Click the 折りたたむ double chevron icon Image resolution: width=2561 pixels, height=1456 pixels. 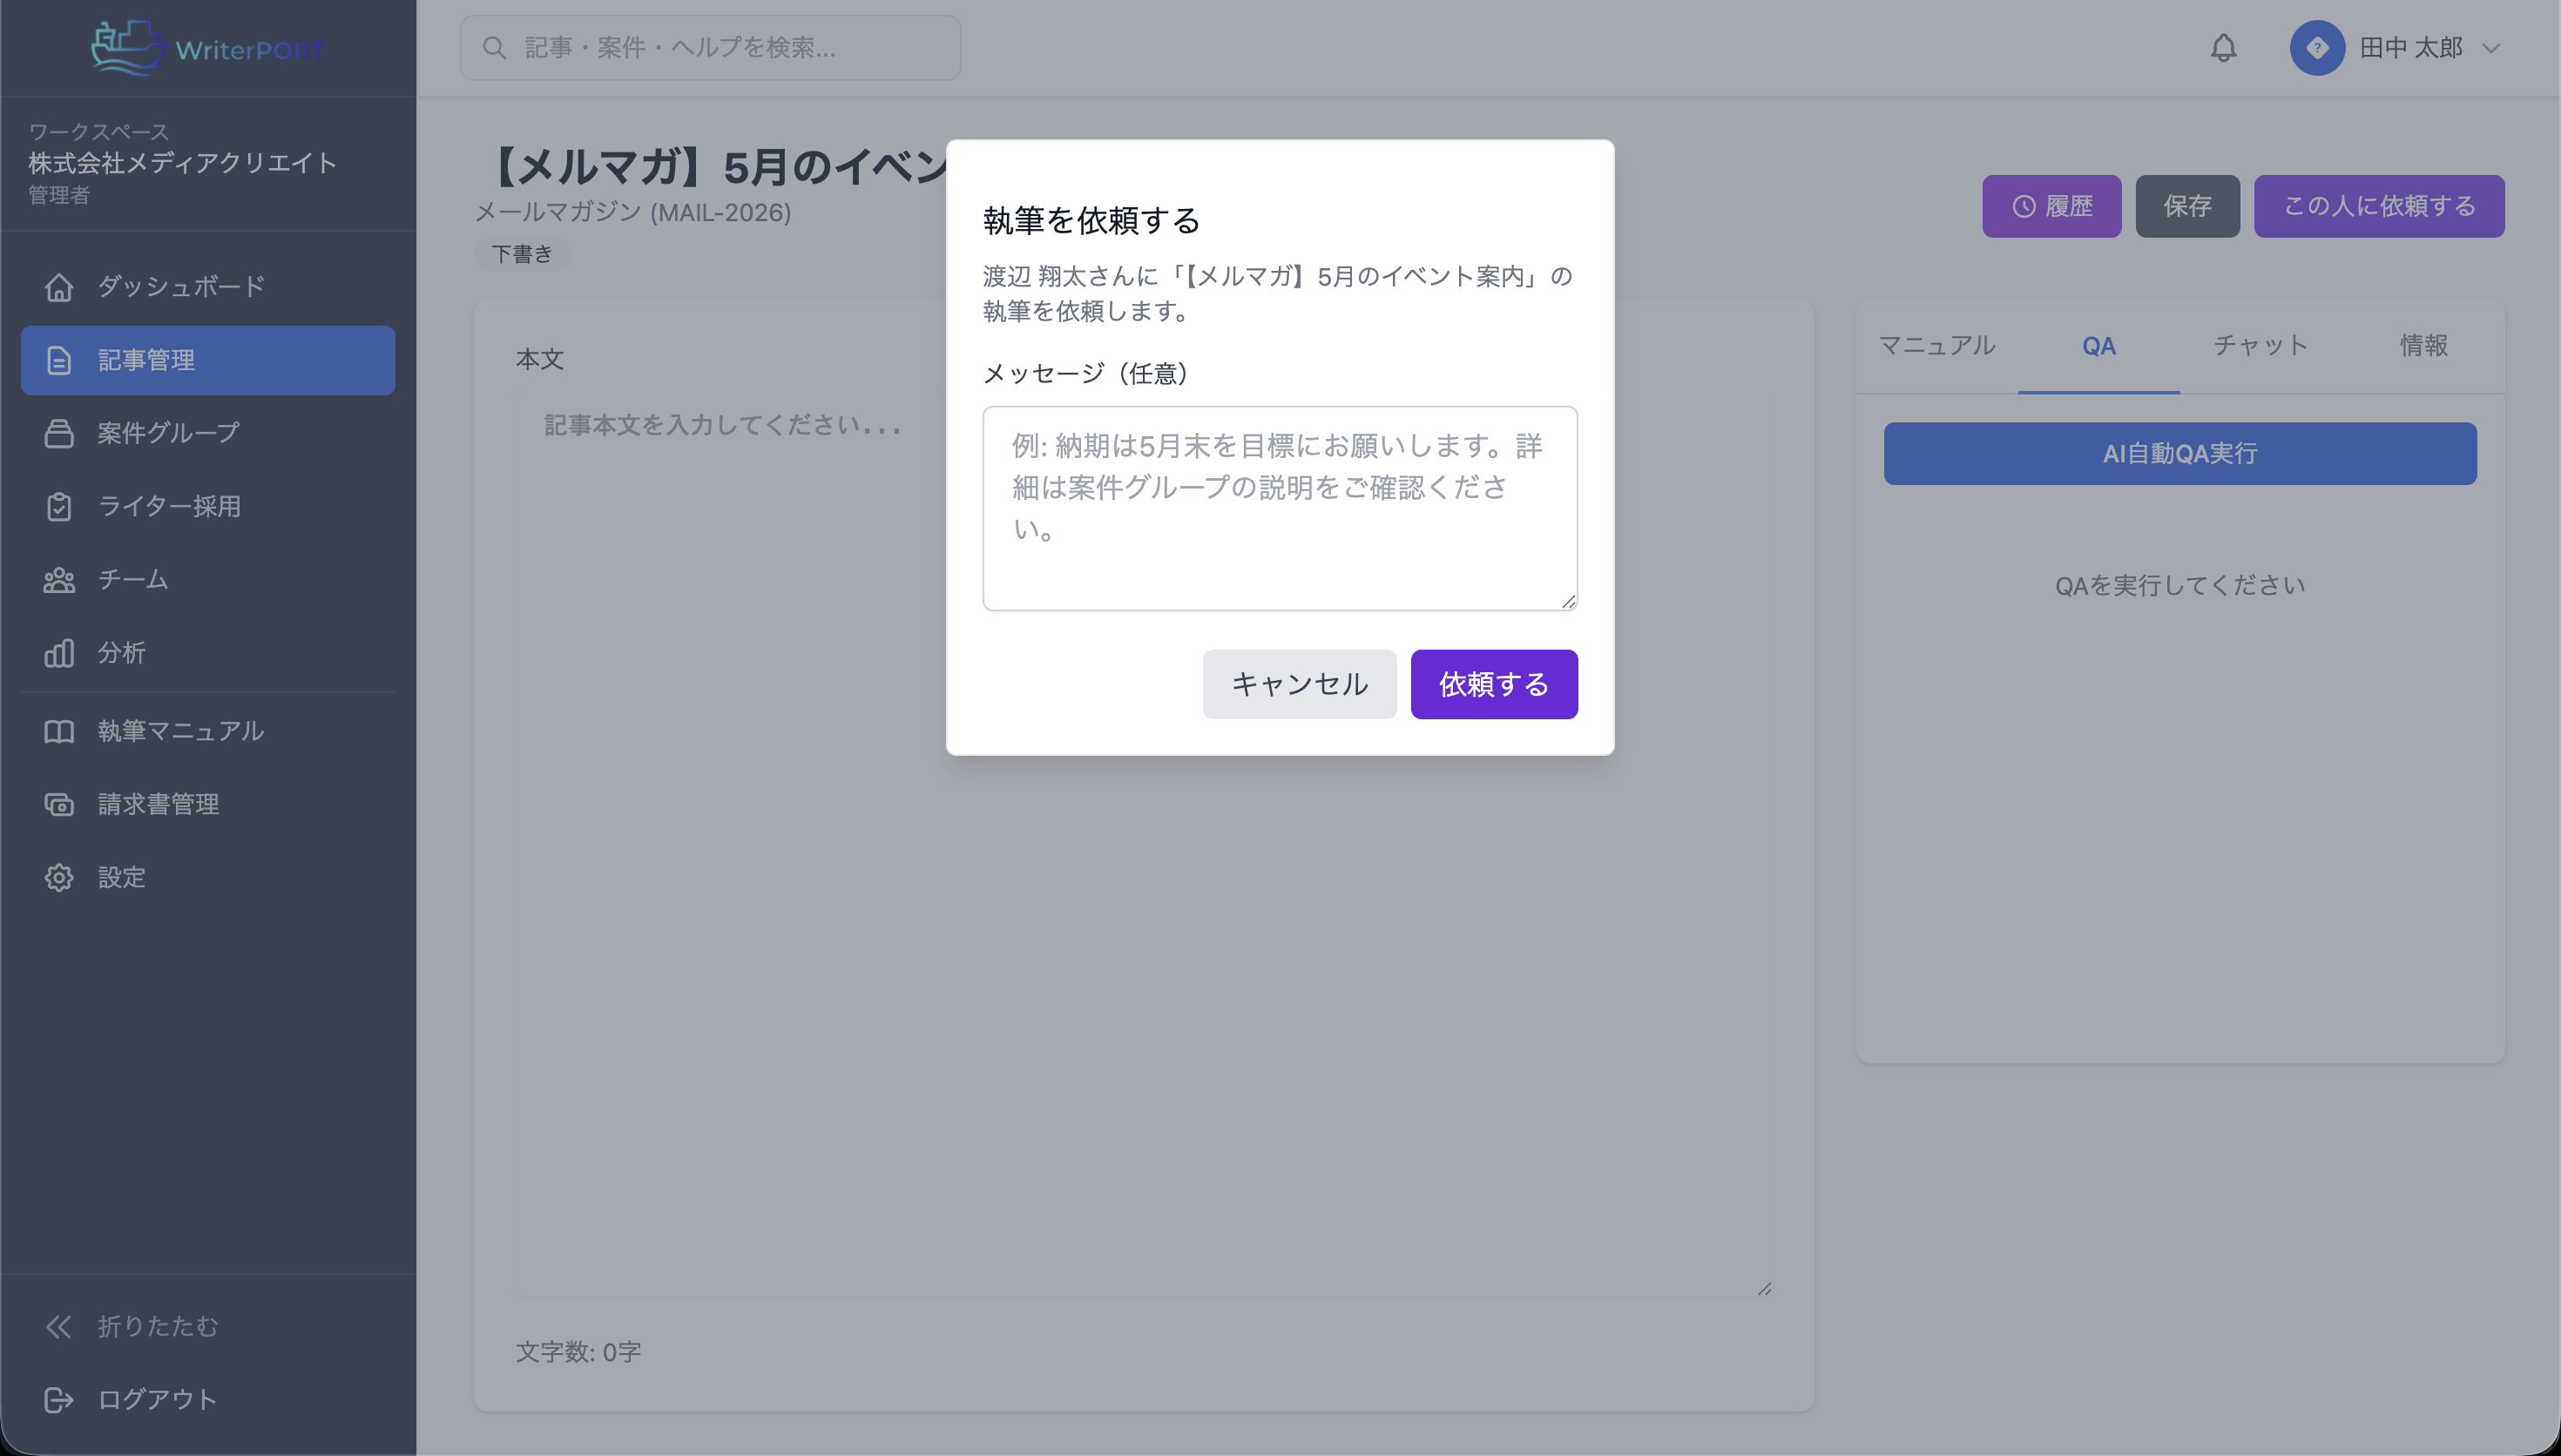pyautogui.click(x=59, y=1326)
